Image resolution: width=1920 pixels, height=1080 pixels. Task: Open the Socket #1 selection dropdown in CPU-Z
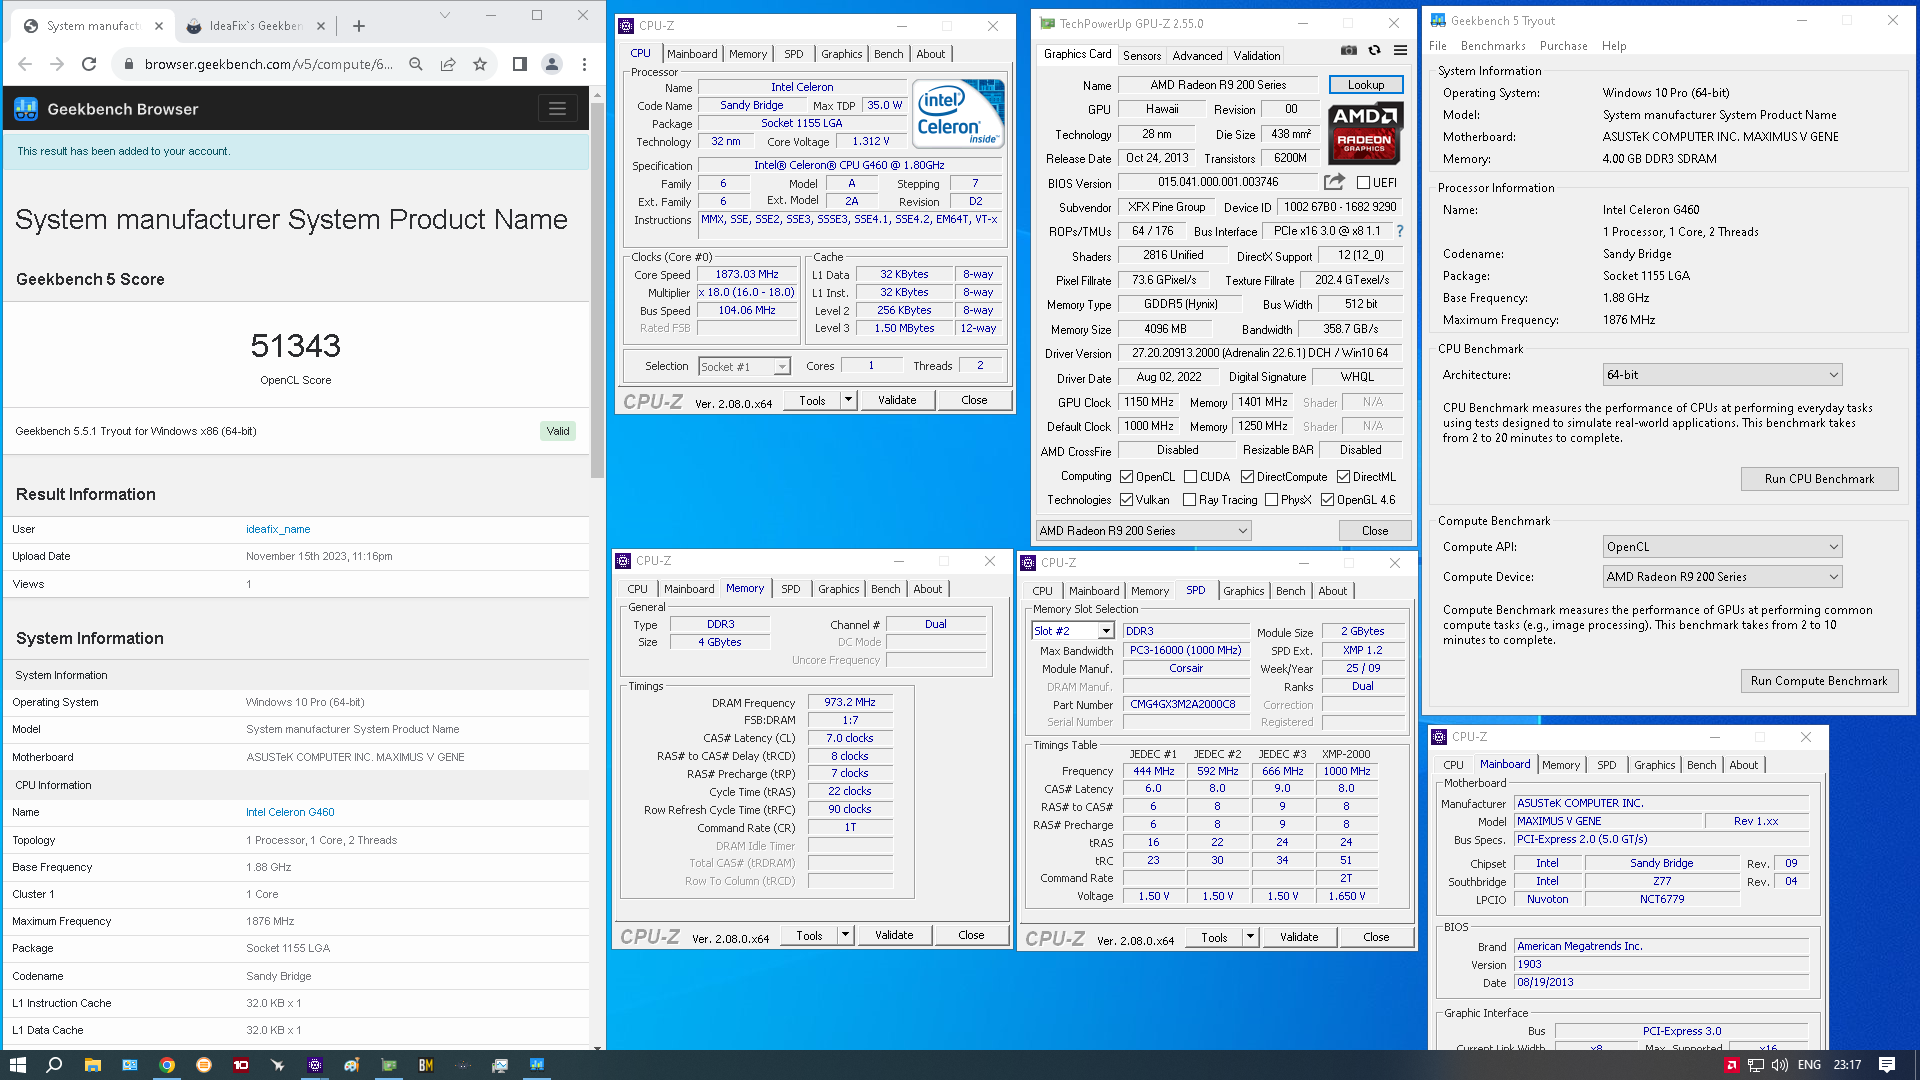[744, 367]
